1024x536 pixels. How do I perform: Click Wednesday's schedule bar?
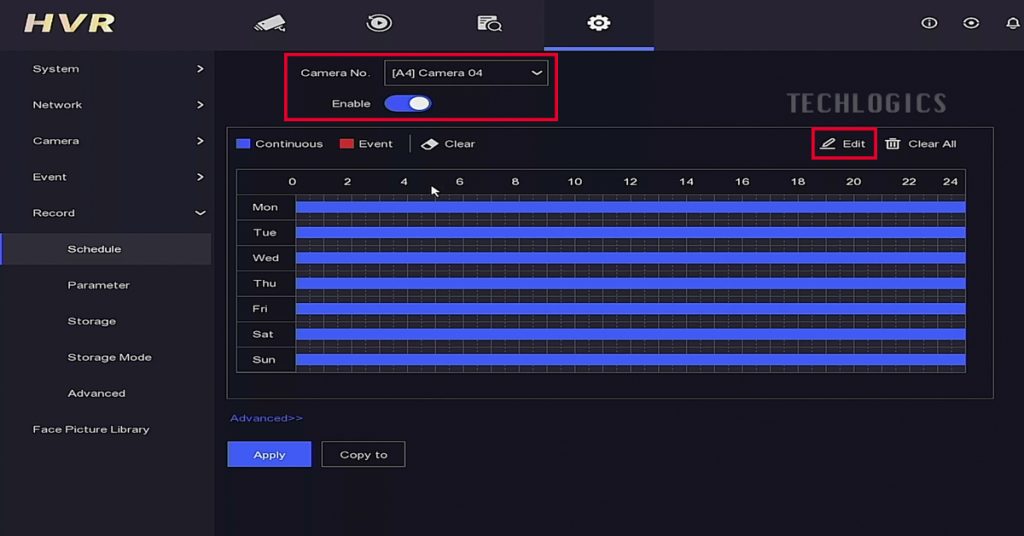(x=630, y=258)
